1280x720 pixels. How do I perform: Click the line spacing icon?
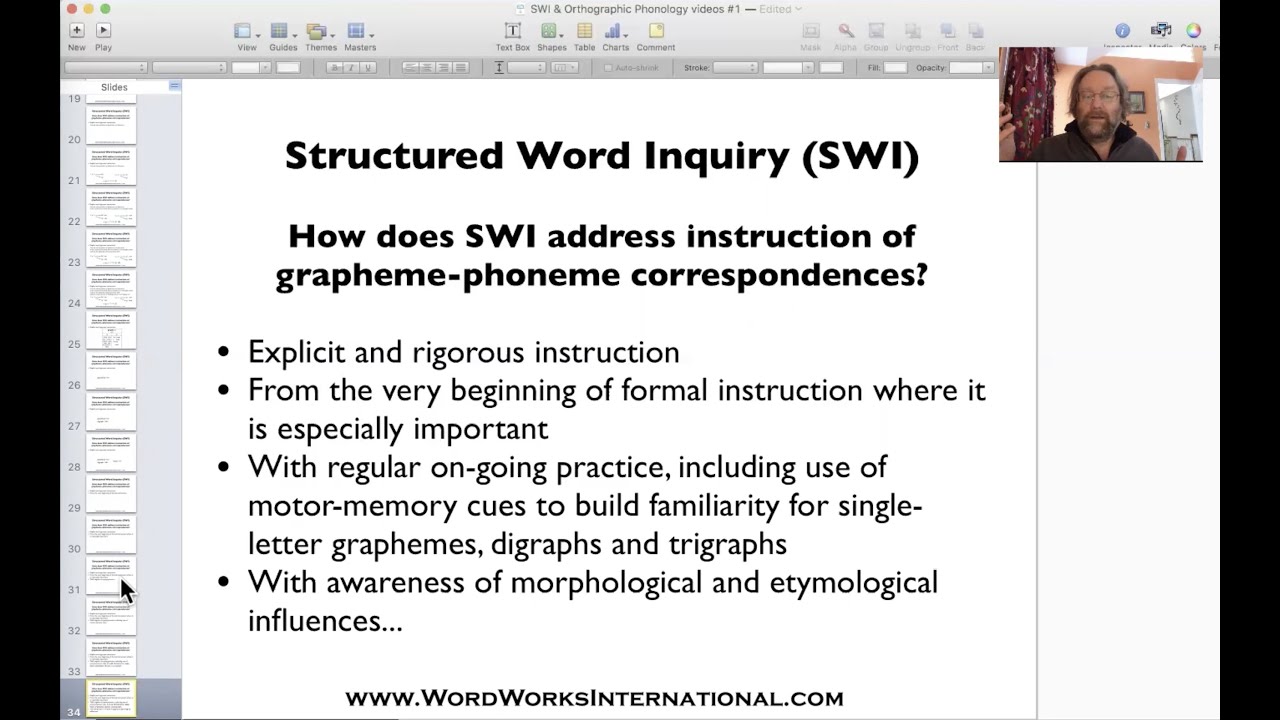499,68
